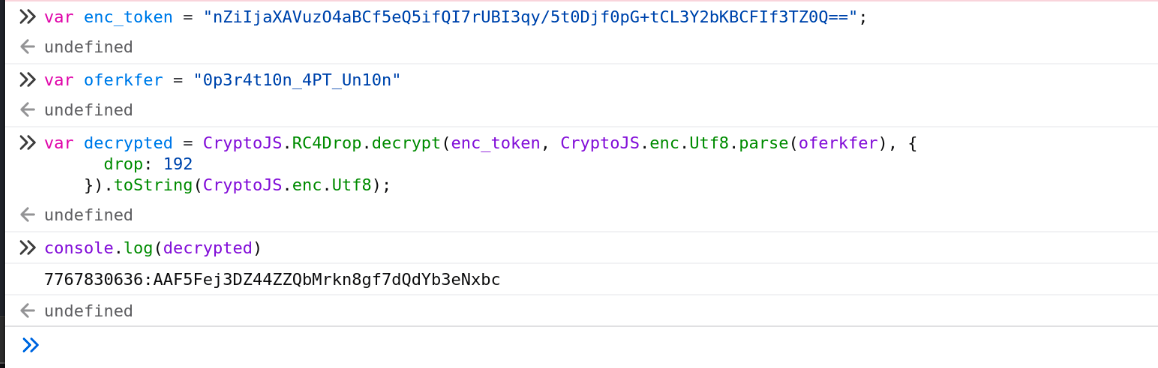Screen dimensions: 1158x368
Task: Click the input chevron beside var decrypted
Action: 28,143
